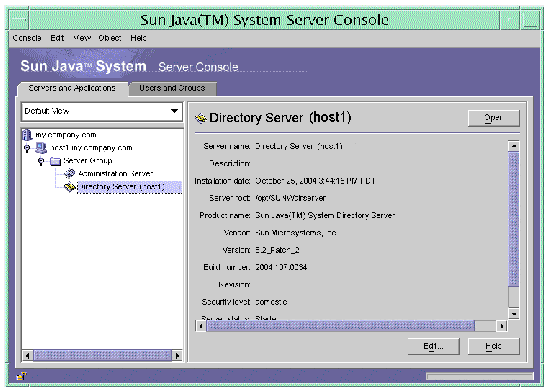Click the status bar lock icon
The height and width of the screenshot is (392, 549).
pos(22,376)
